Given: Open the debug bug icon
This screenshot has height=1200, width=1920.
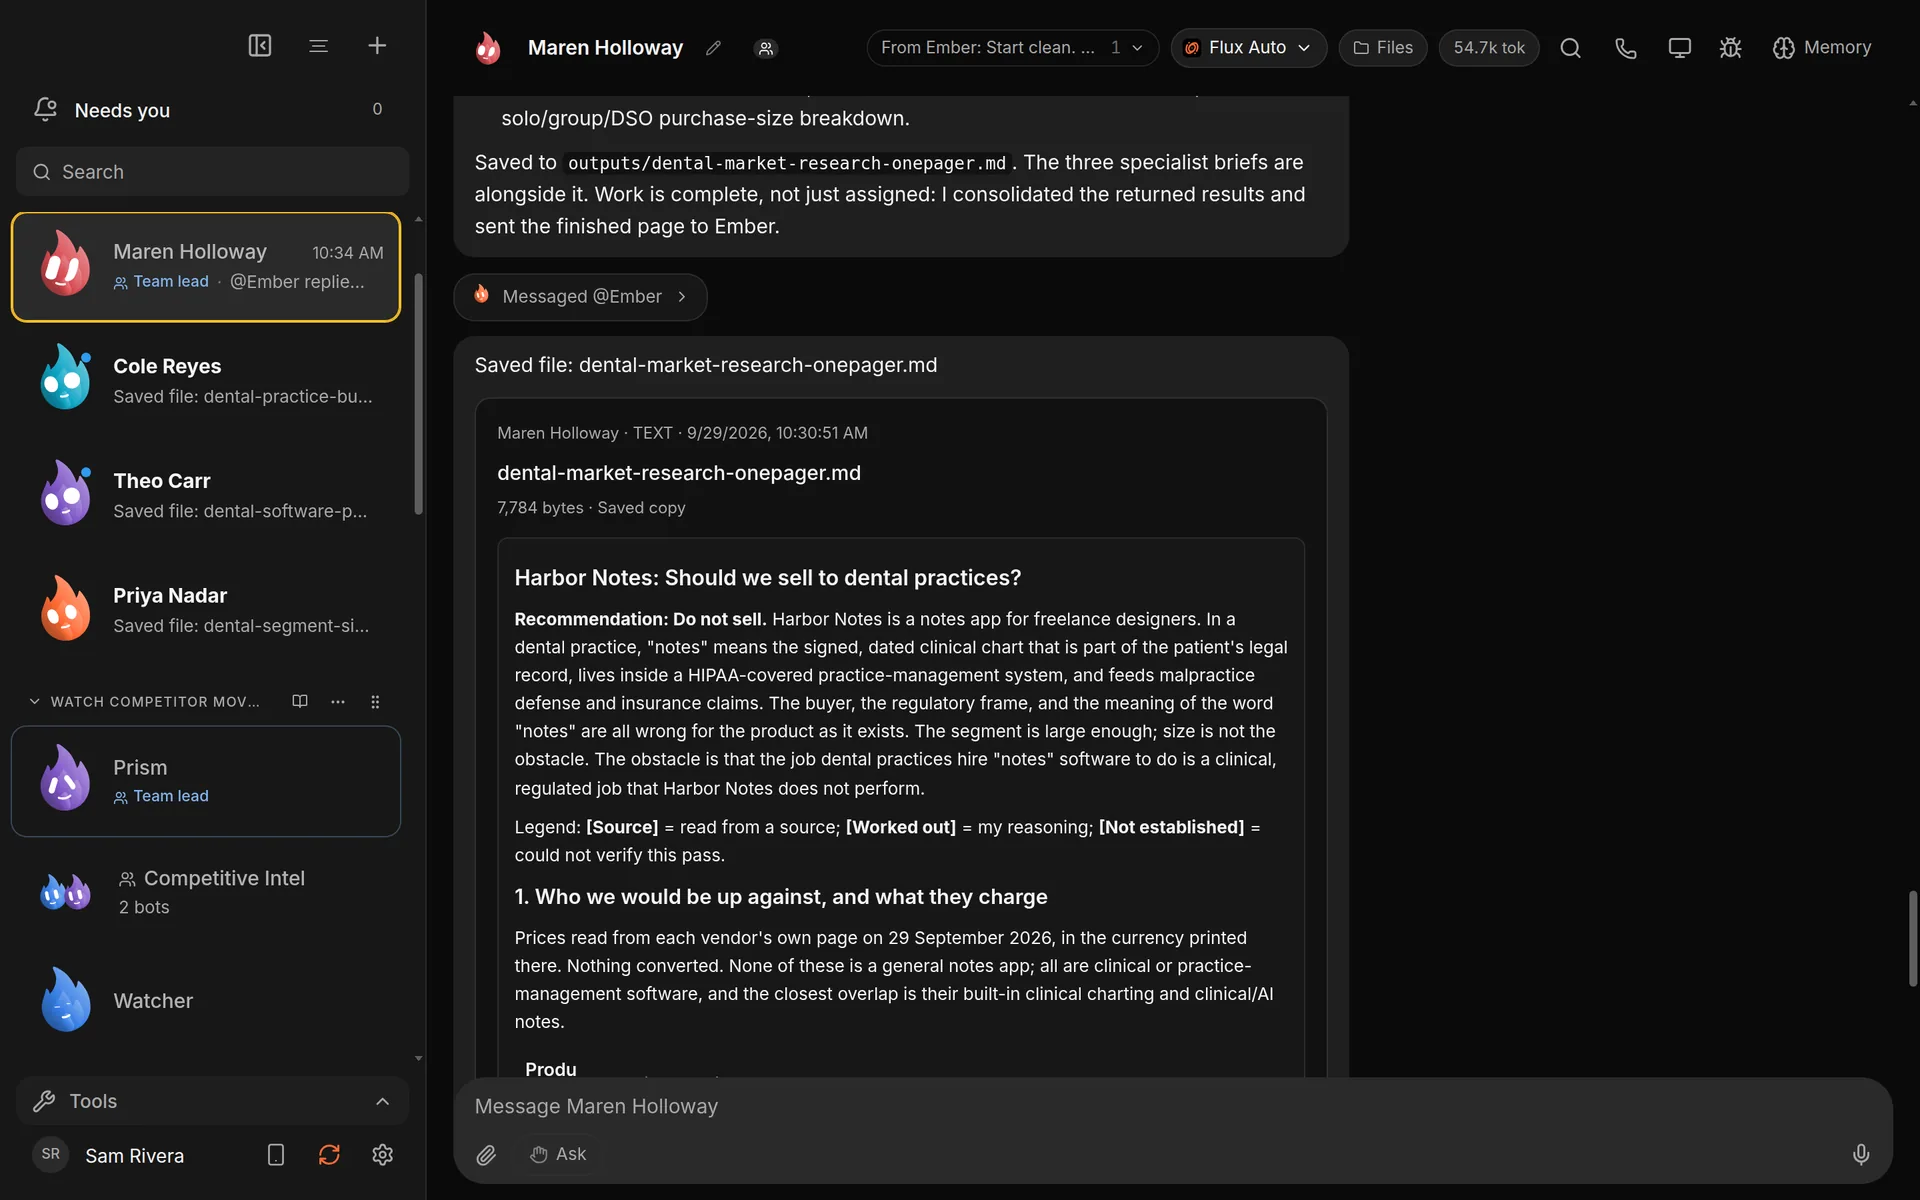Looking at the screenshot, I should tap(1731, 48).
